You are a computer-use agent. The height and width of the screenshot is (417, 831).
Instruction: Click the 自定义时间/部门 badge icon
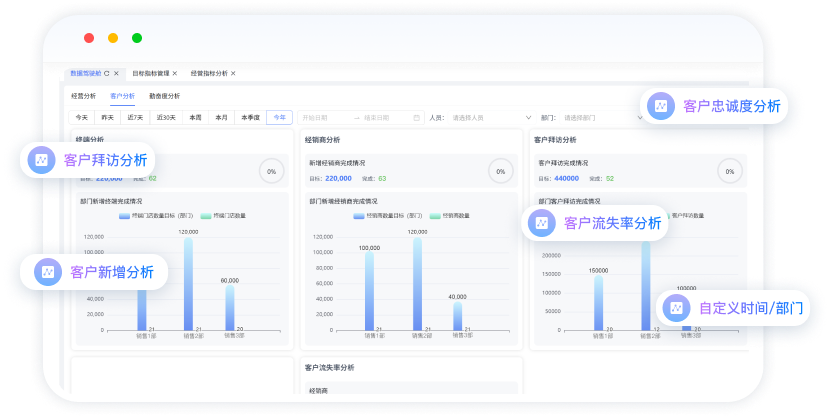pos(676,308)
